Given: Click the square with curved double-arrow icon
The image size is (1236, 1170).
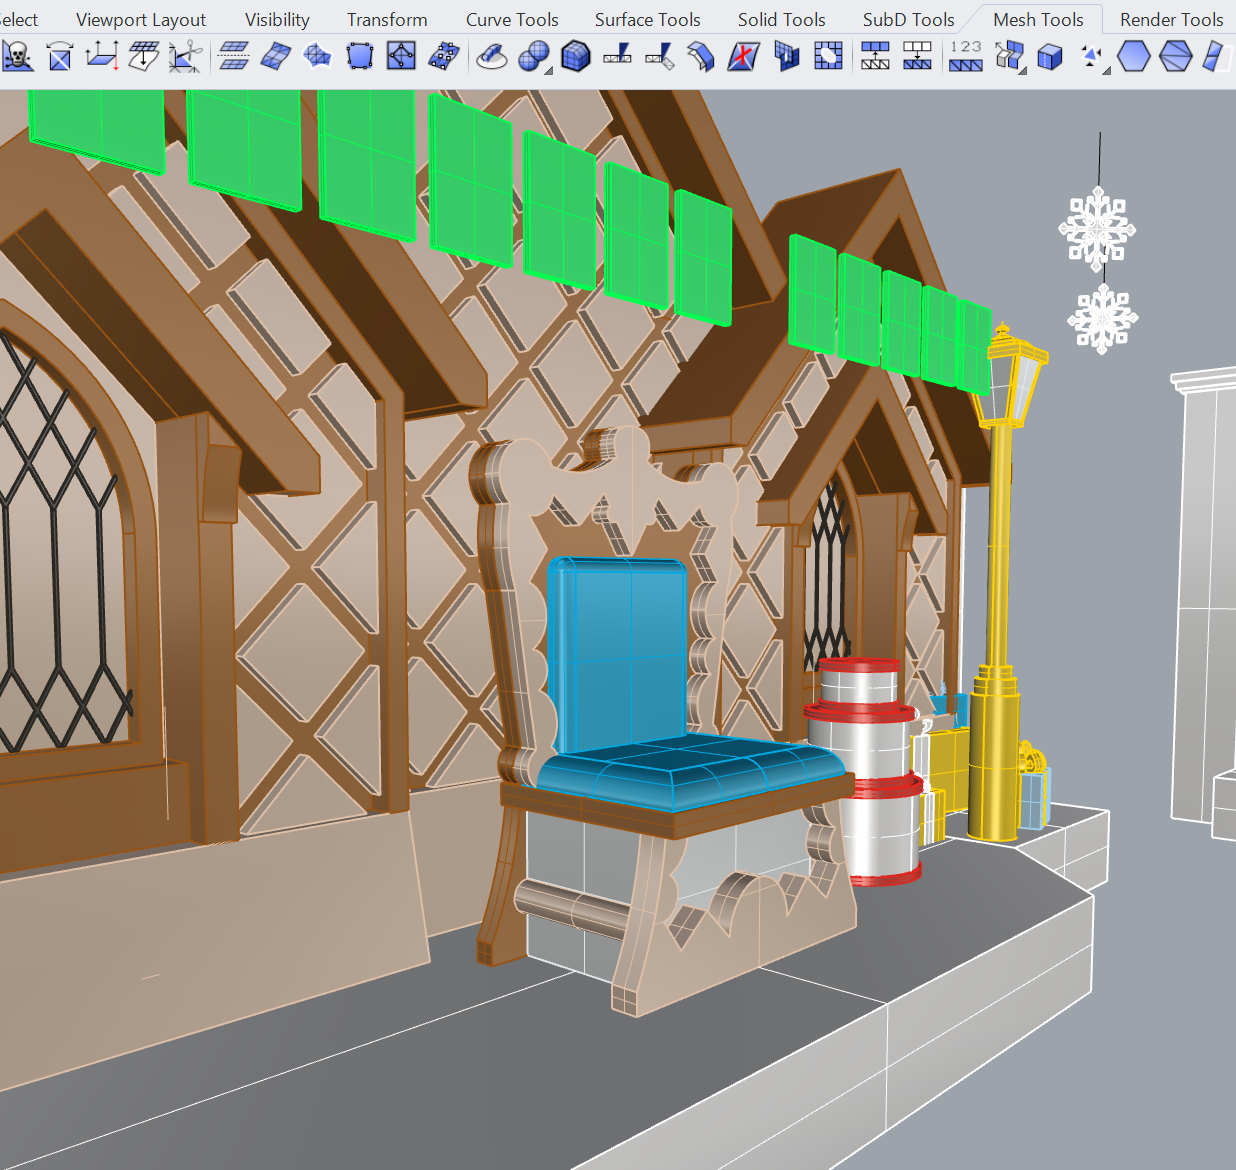Looking at the screenshot, I should coord(60,56).
